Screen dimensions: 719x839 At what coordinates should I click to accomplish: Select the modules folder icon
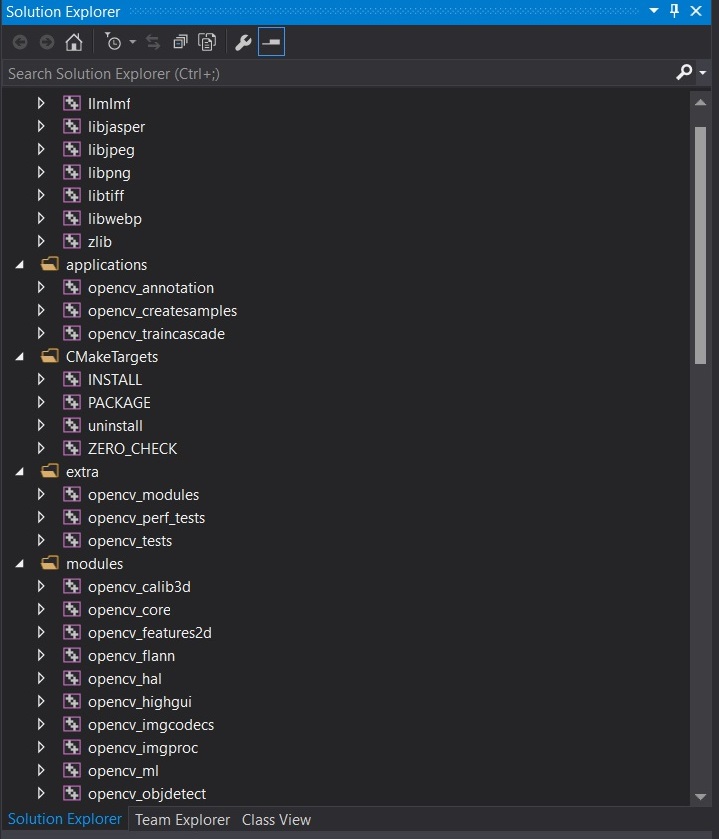[50, 563]
